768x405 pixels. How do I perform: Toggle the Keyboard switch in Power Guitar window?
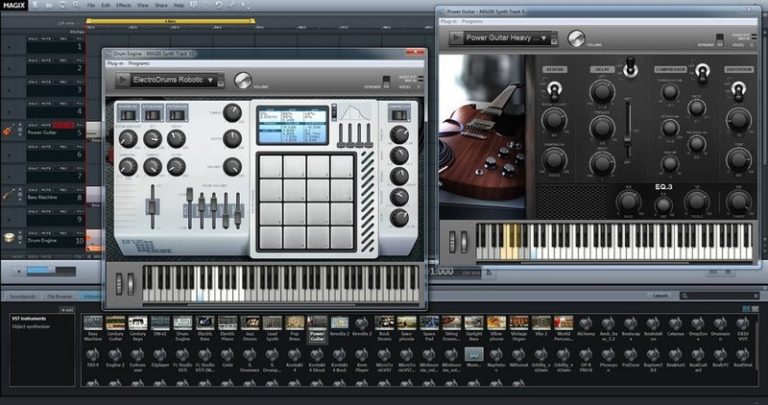click(x=719, y=39)
